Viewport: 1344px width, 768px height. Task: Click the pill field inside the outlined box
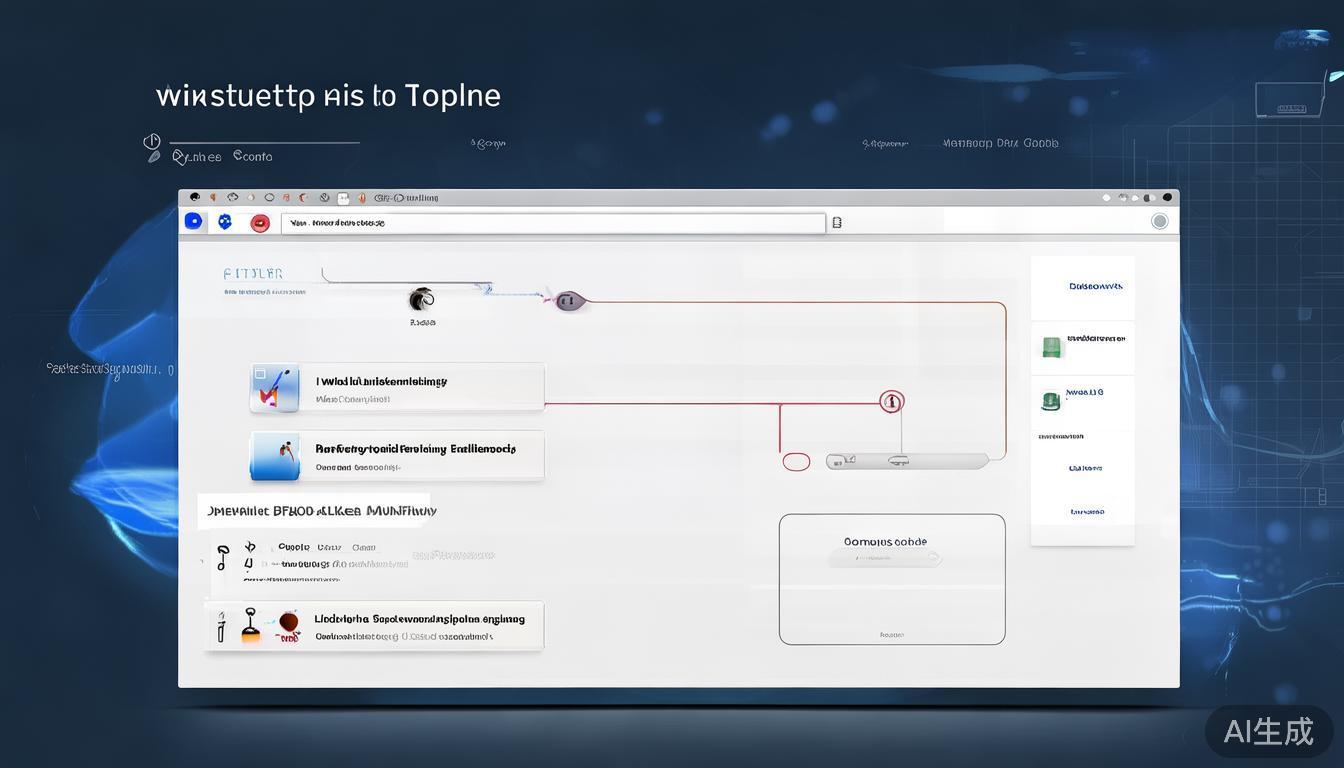pos(885,560)
